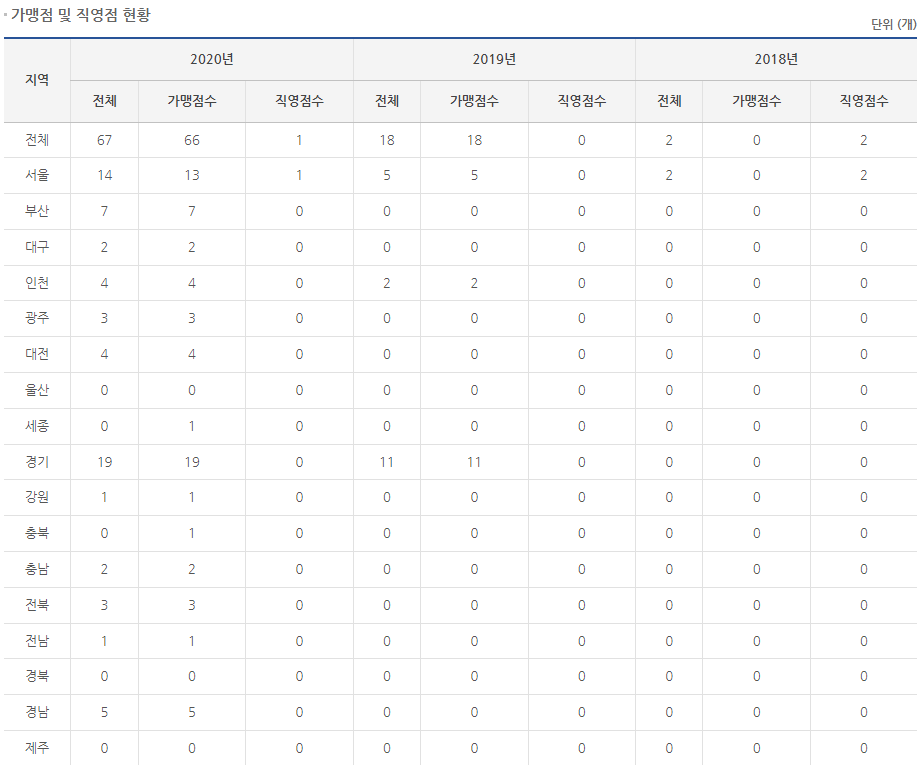Viewport: 922px width, 765px height.
Task: Select the 2018년 header cell
Action: (x=776, y=59)
